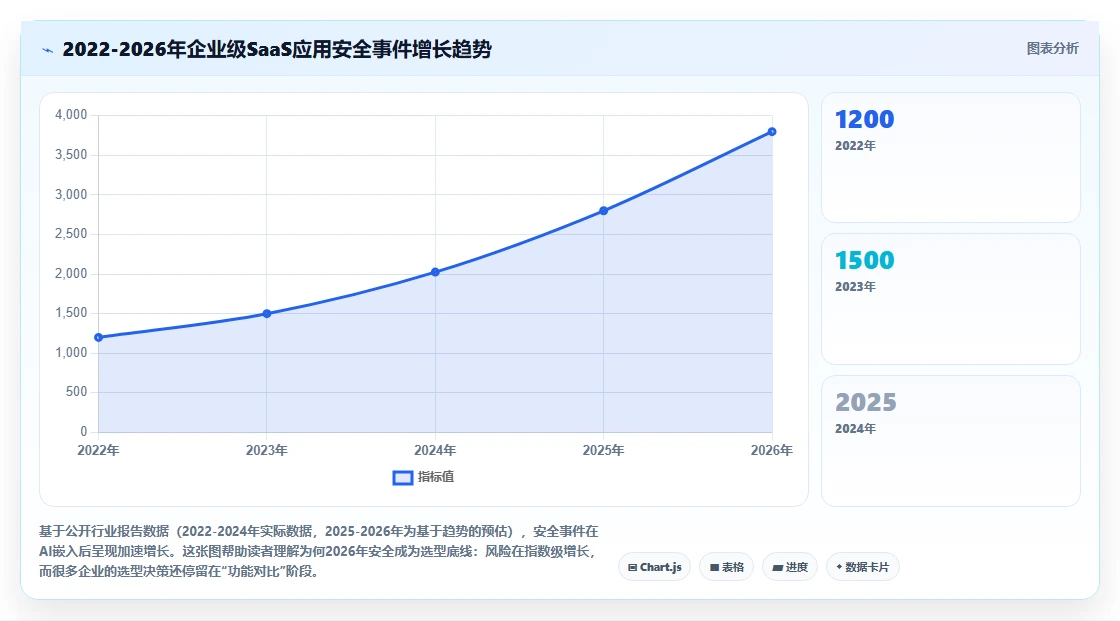Click the 2023年 data point on the line
The width and height of the screenshot is (1120, 621).
tap(267, 314)
